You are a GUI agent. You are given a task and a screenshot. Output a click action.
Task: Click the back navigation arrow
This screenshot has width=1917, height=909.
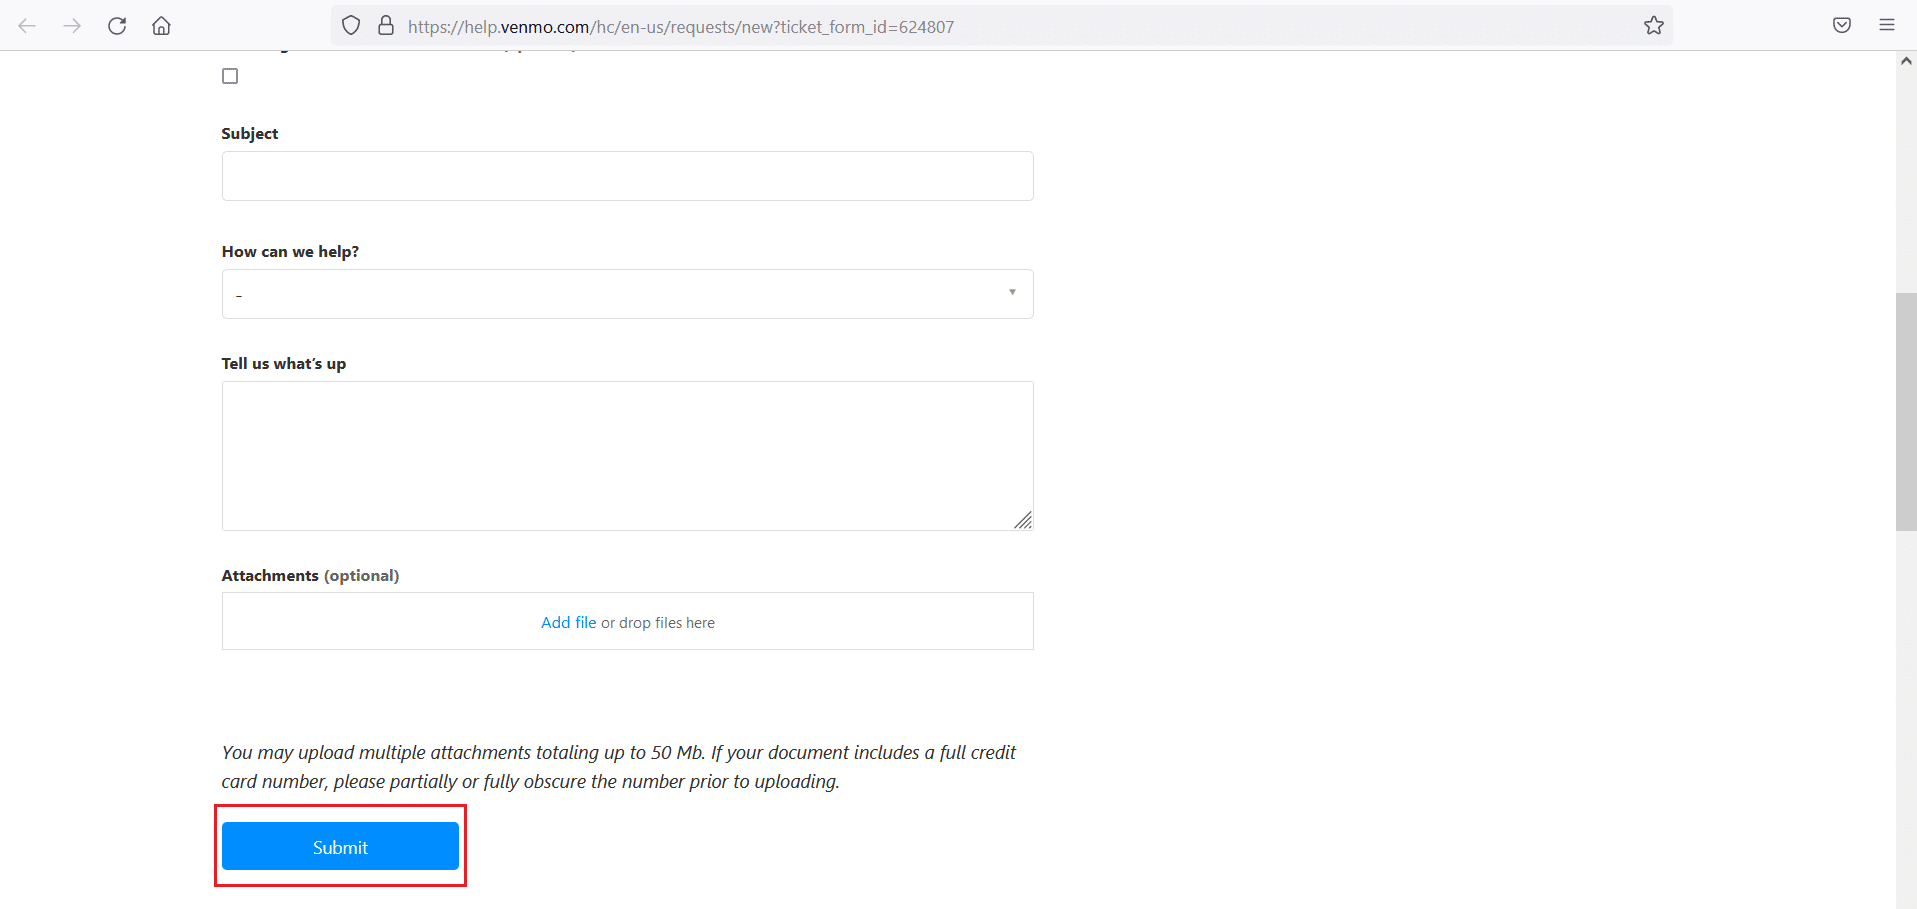28,26
